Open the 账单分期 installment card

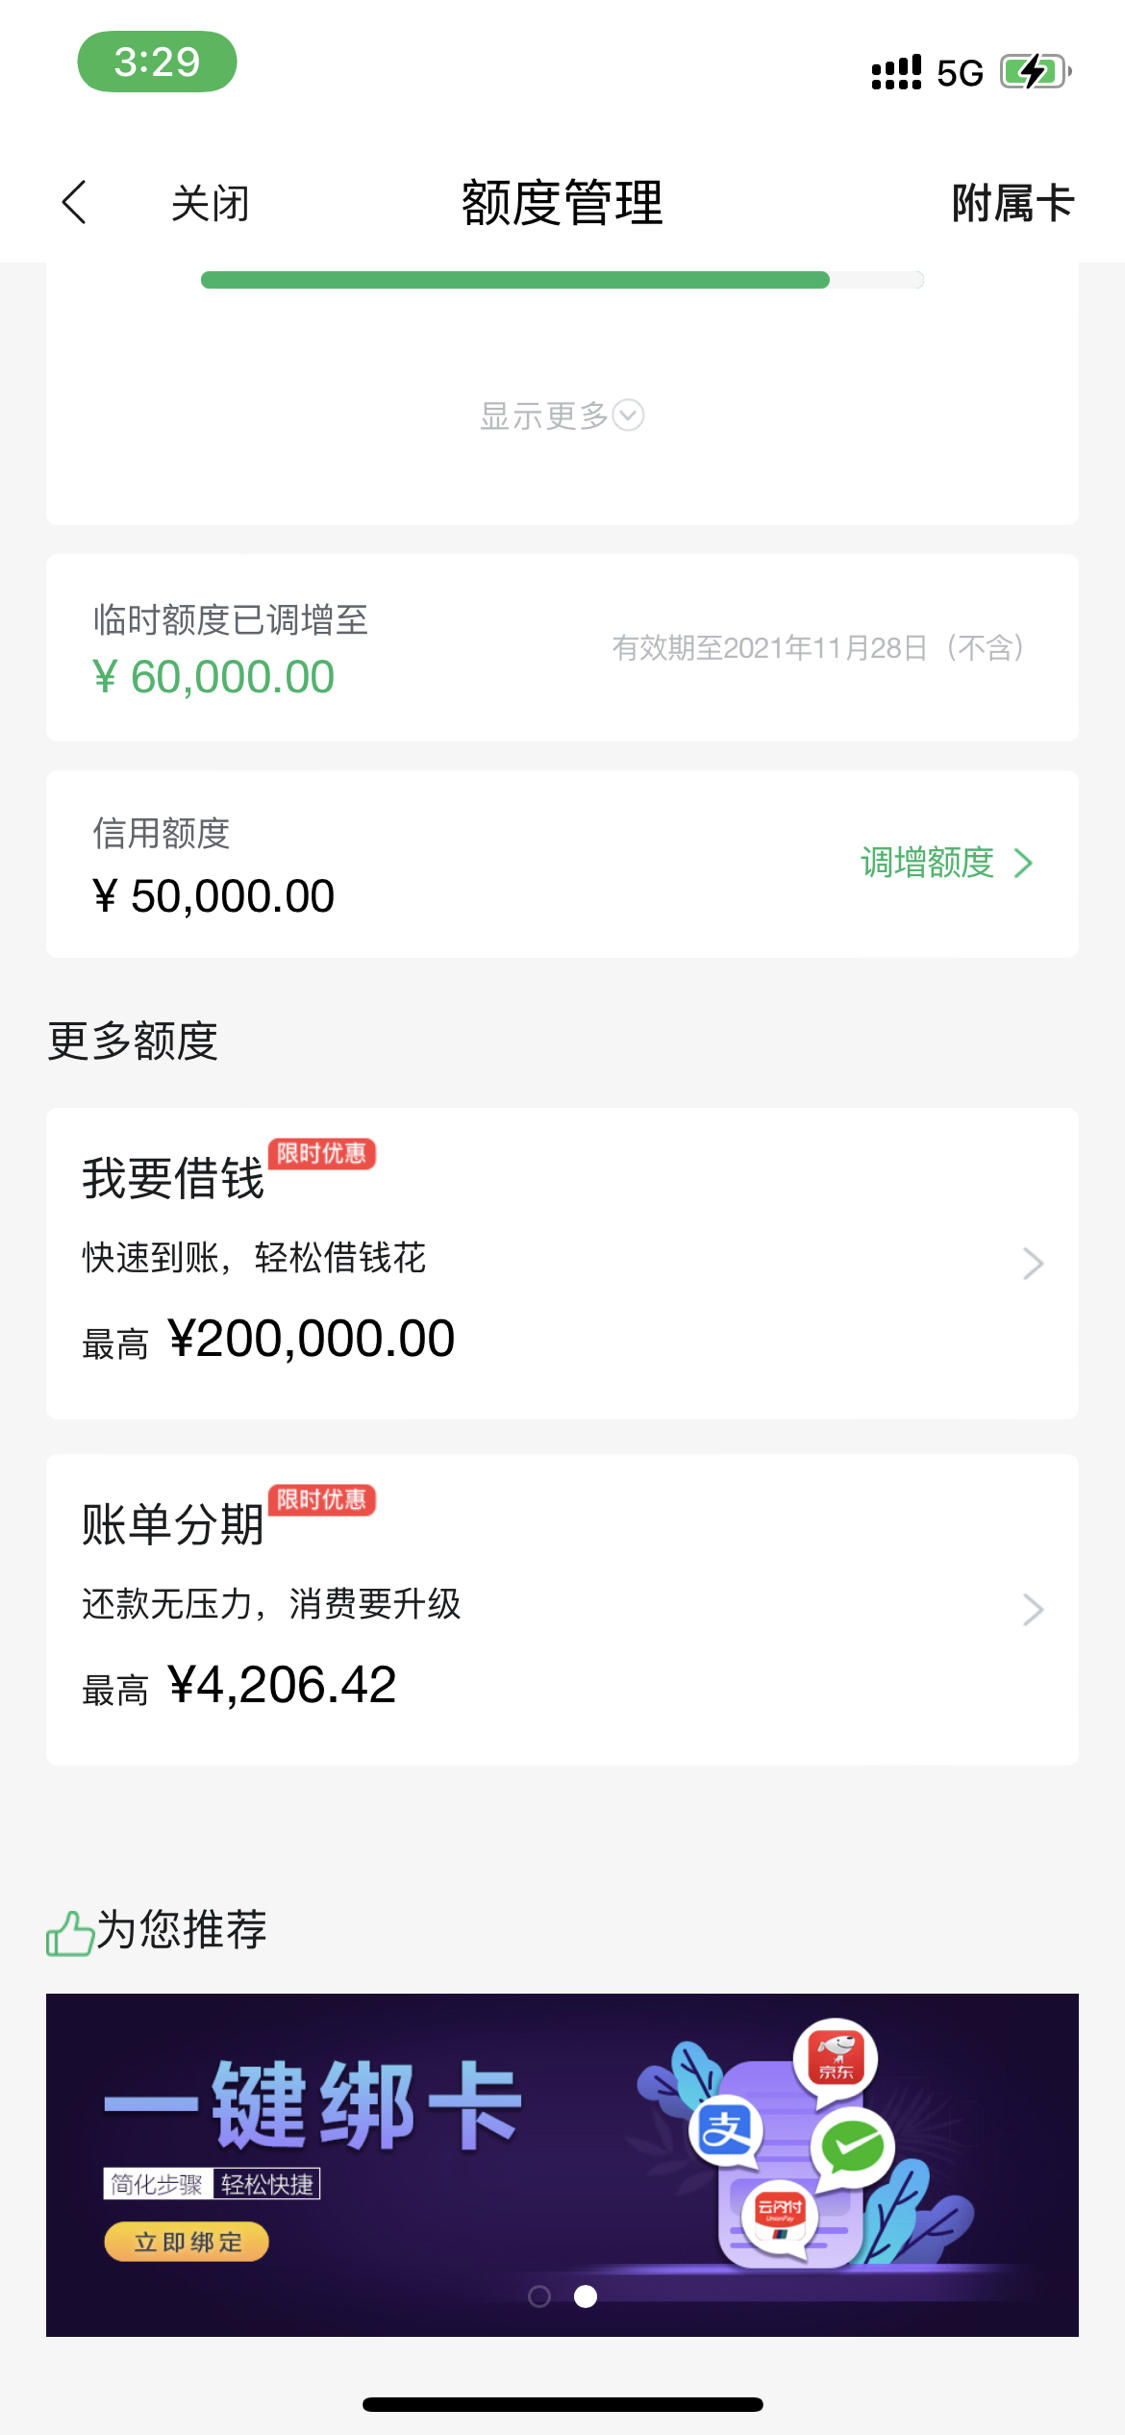(x=562, y=1610)
